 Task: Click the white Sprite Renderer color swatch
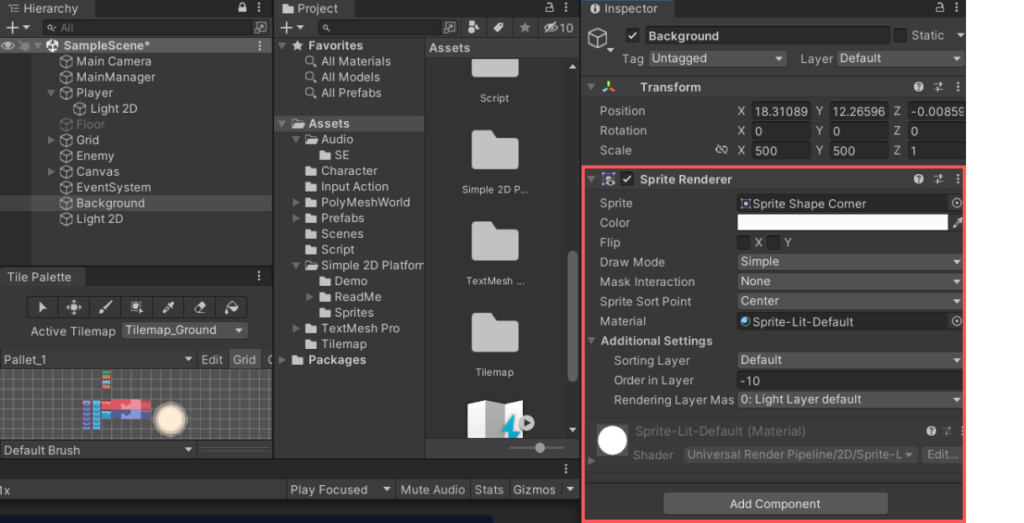tap(842, 223)
